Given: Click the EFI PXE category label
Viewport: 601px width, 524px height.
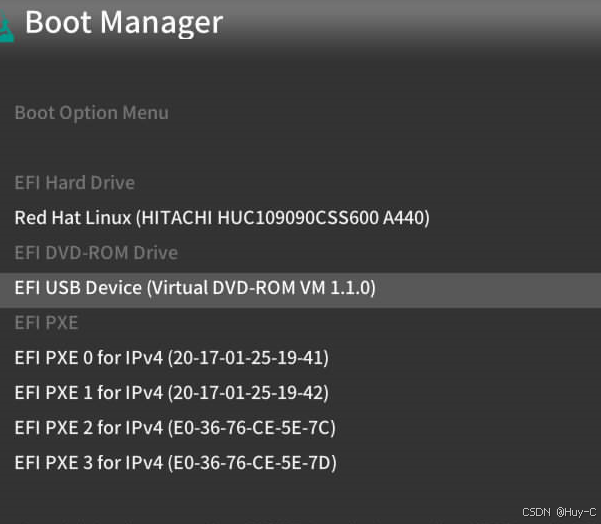Looking at the screenshot, I should (x=46, y=323).
